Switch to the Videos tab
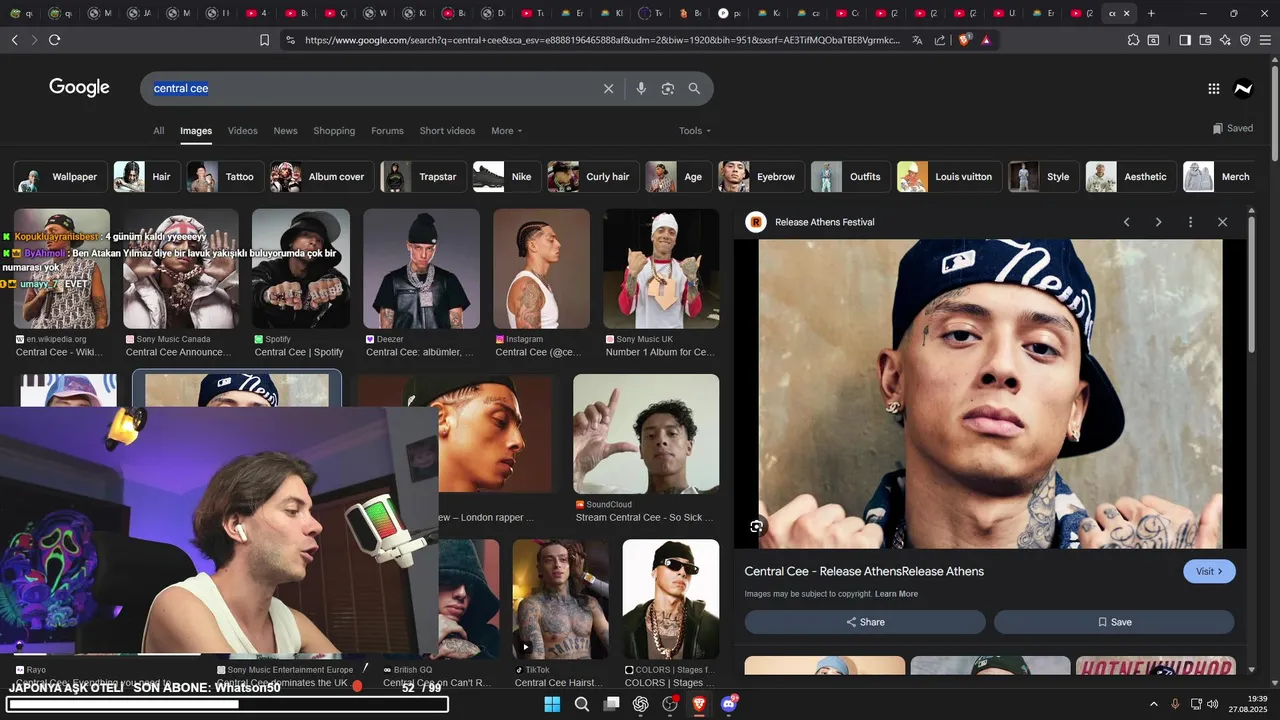Viewport: 1280px width, 720px height. pos(242,131)
